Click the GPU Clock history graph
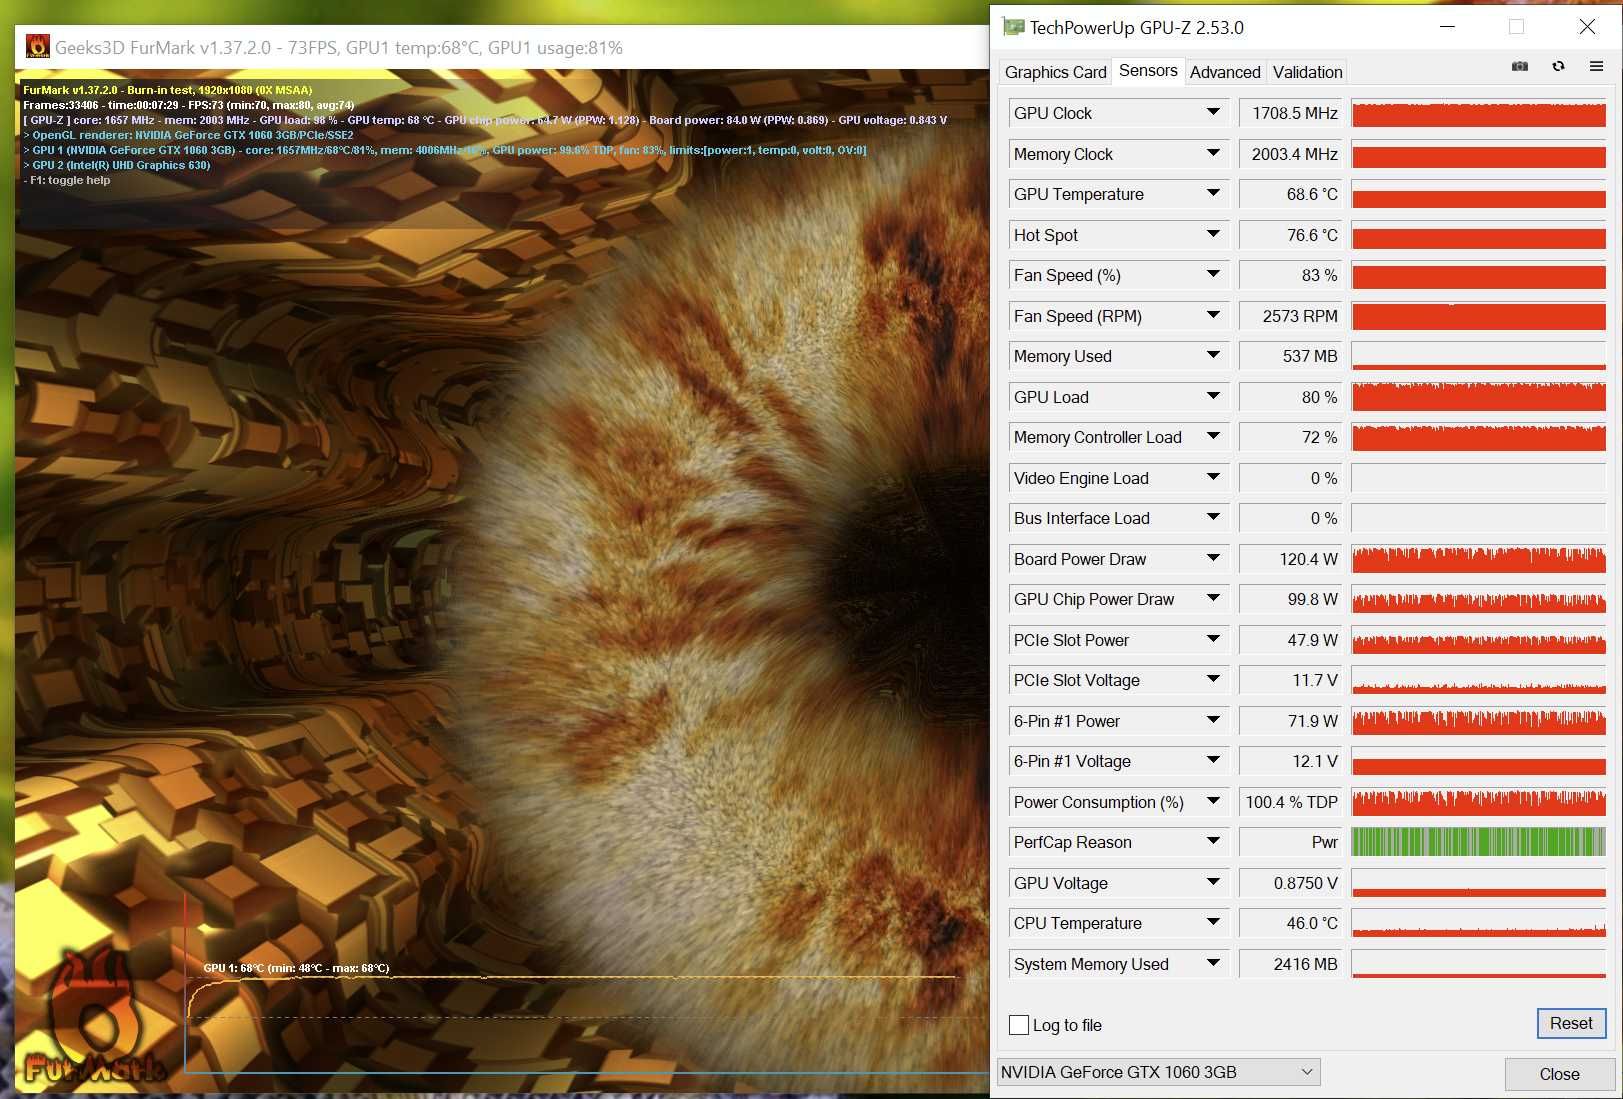 [1479, 113]
